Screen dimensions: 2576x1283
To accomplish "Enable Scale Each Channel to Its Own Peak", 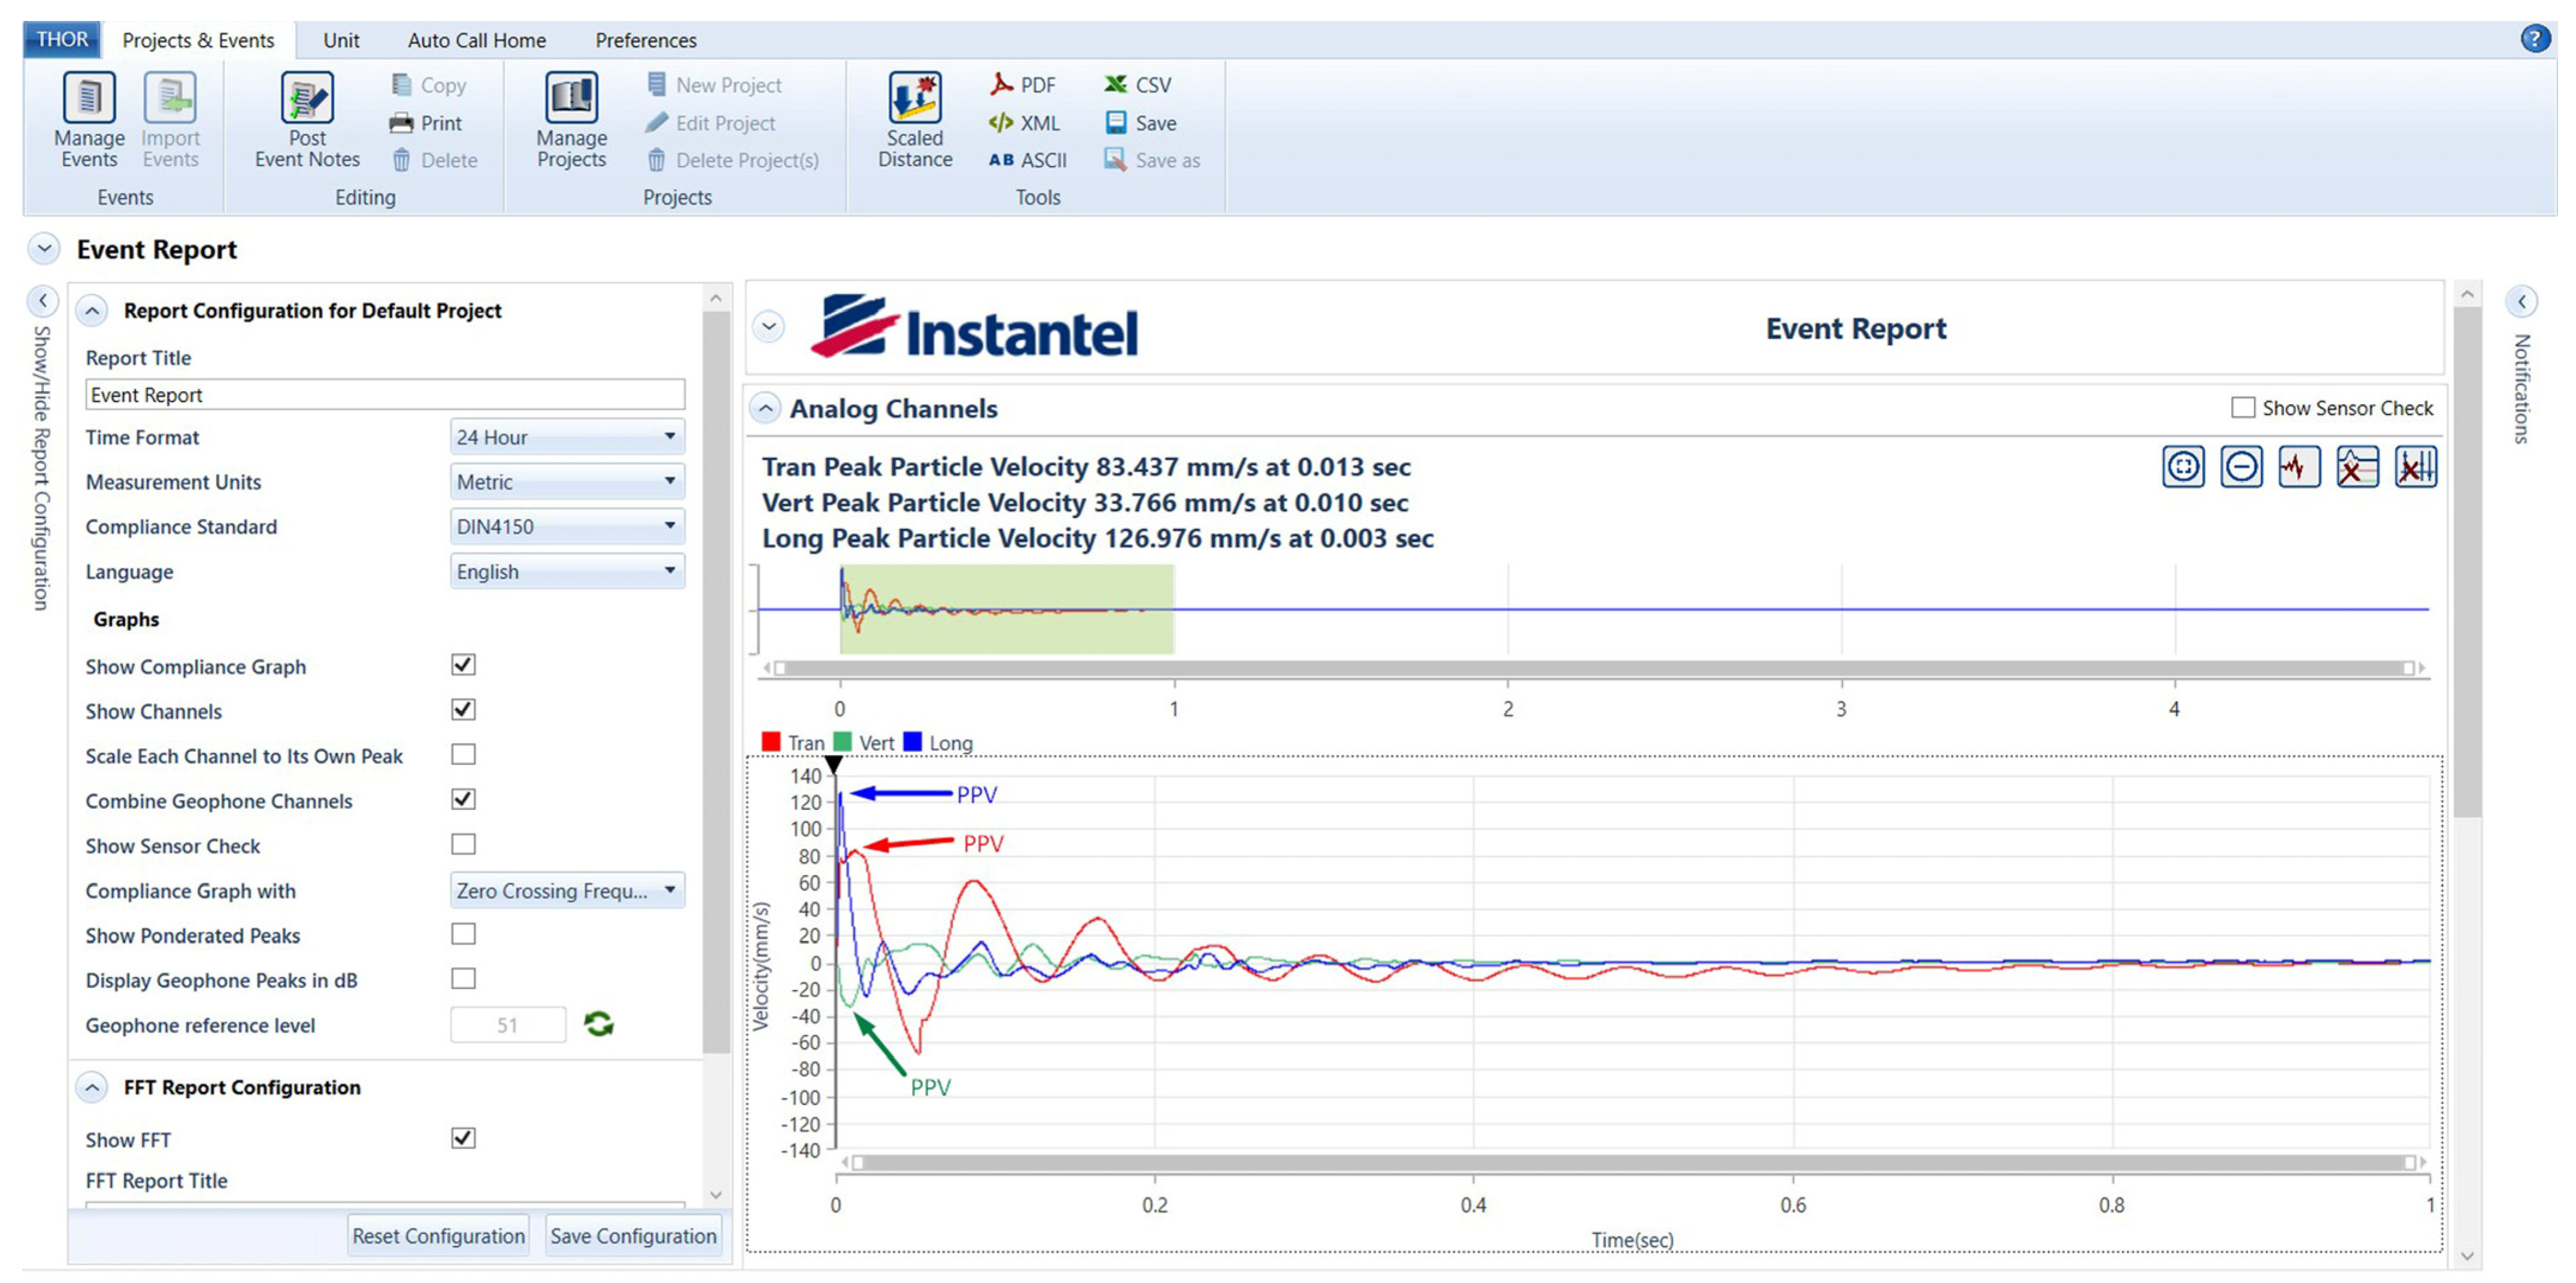I will pos(463,755).
